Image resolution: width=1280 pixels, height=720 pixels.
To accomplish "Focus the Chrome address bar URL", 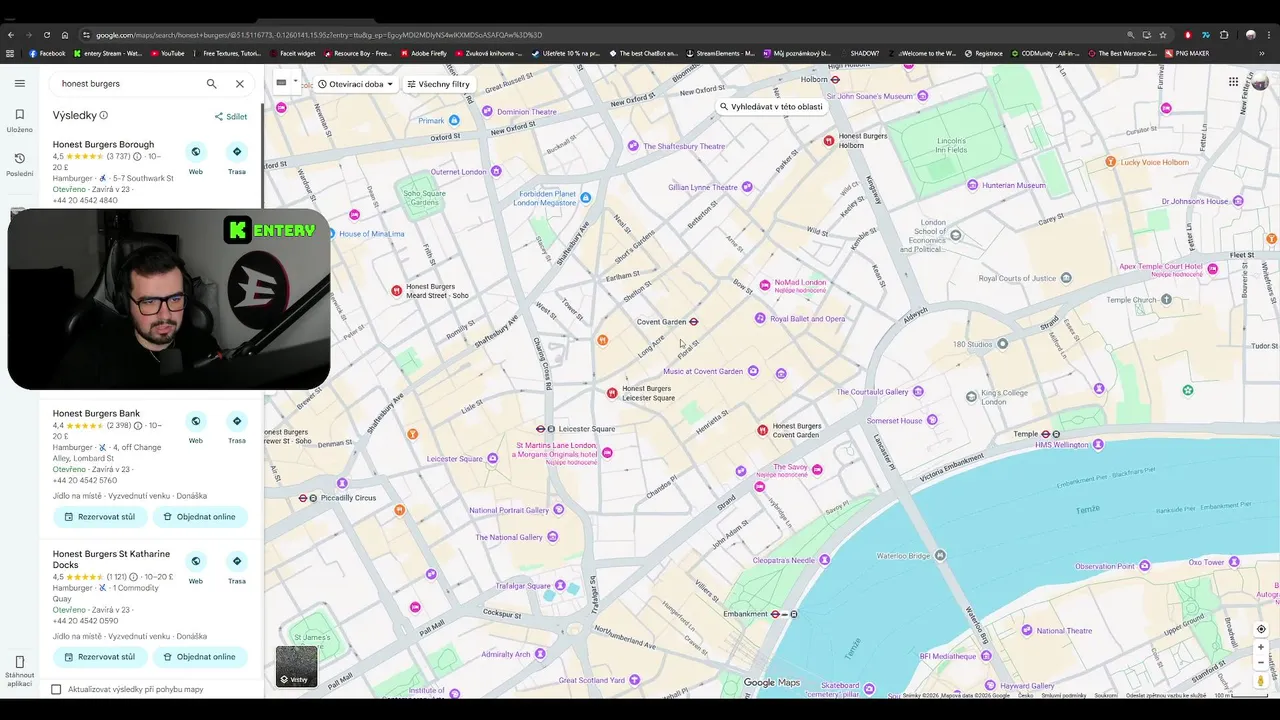I will coord(600,34).
